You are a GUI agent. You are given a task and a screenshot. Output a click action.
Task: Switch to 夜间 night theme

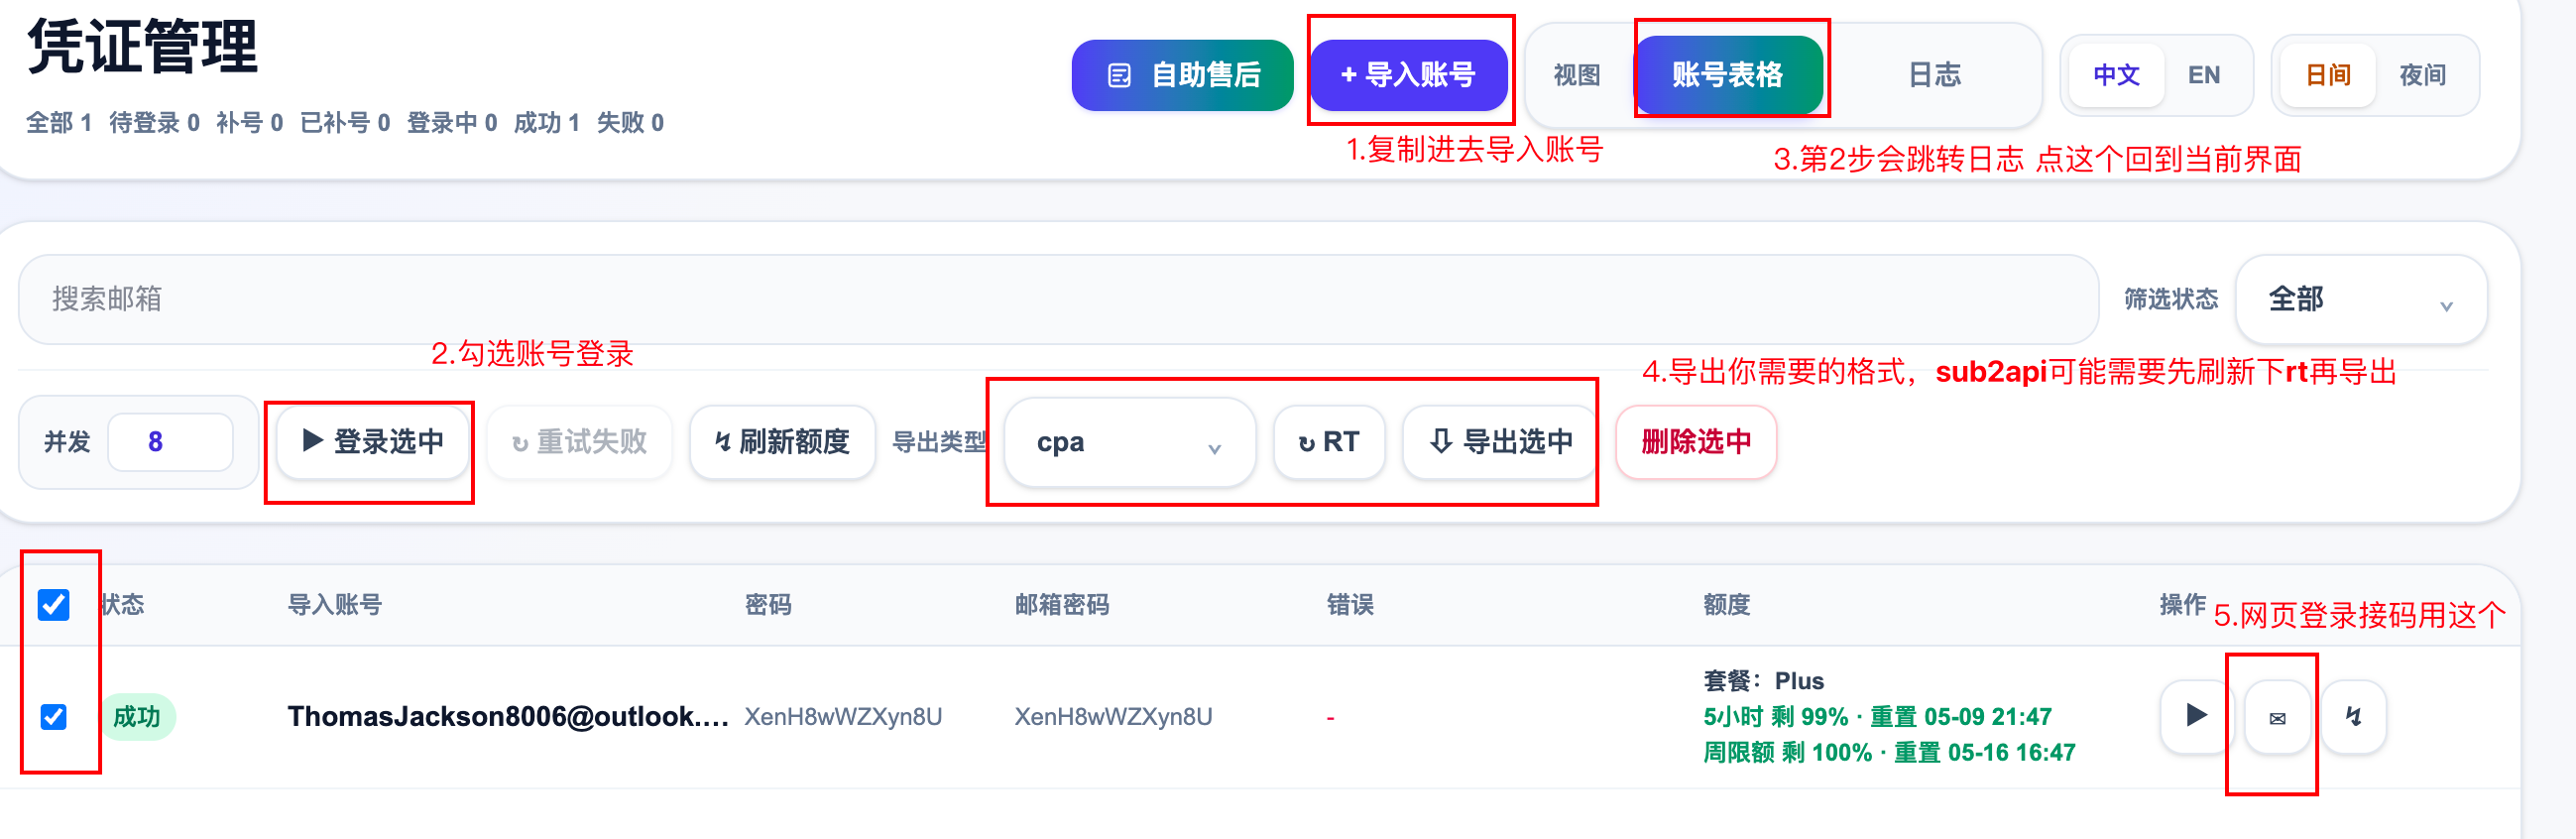coord(2422,75)
